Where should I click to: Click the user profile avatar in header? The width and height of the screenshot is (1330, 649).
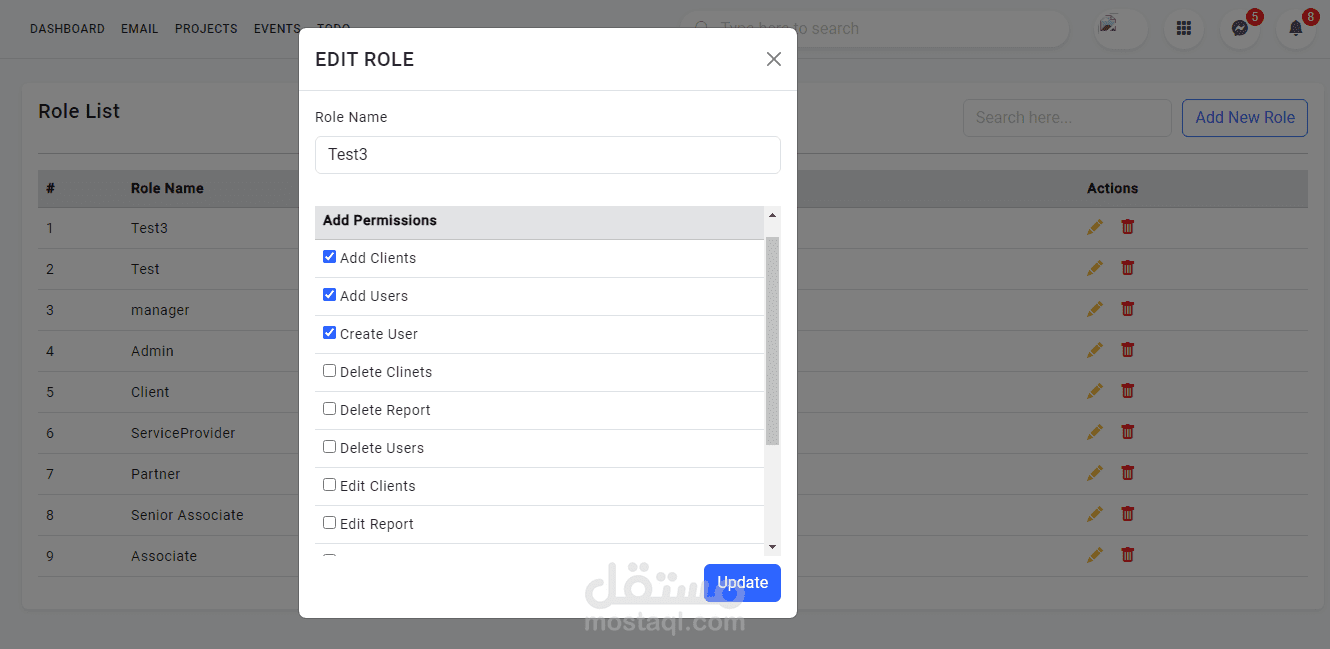coord(1120,28)
